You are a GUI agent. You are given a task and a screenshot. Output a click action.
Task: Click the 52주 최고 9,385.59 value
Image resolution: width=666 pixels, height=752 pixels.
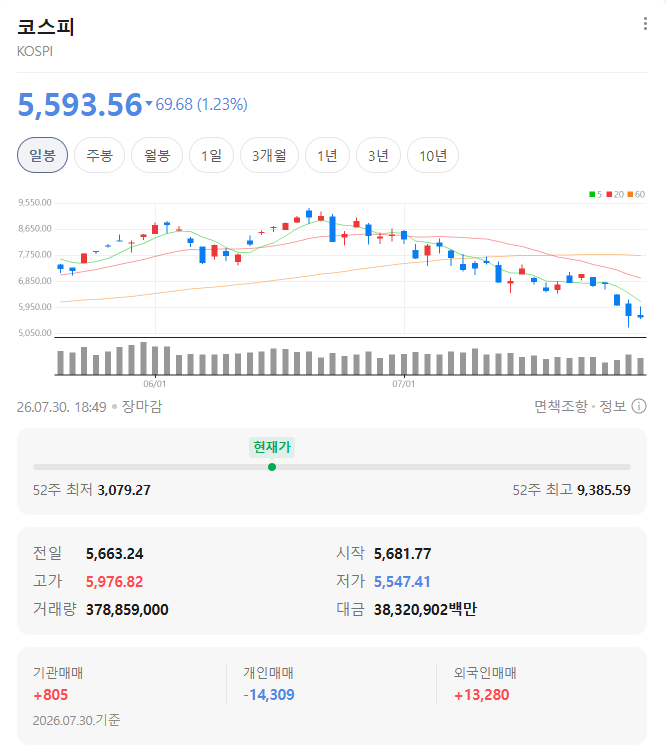tap(604, 490)
